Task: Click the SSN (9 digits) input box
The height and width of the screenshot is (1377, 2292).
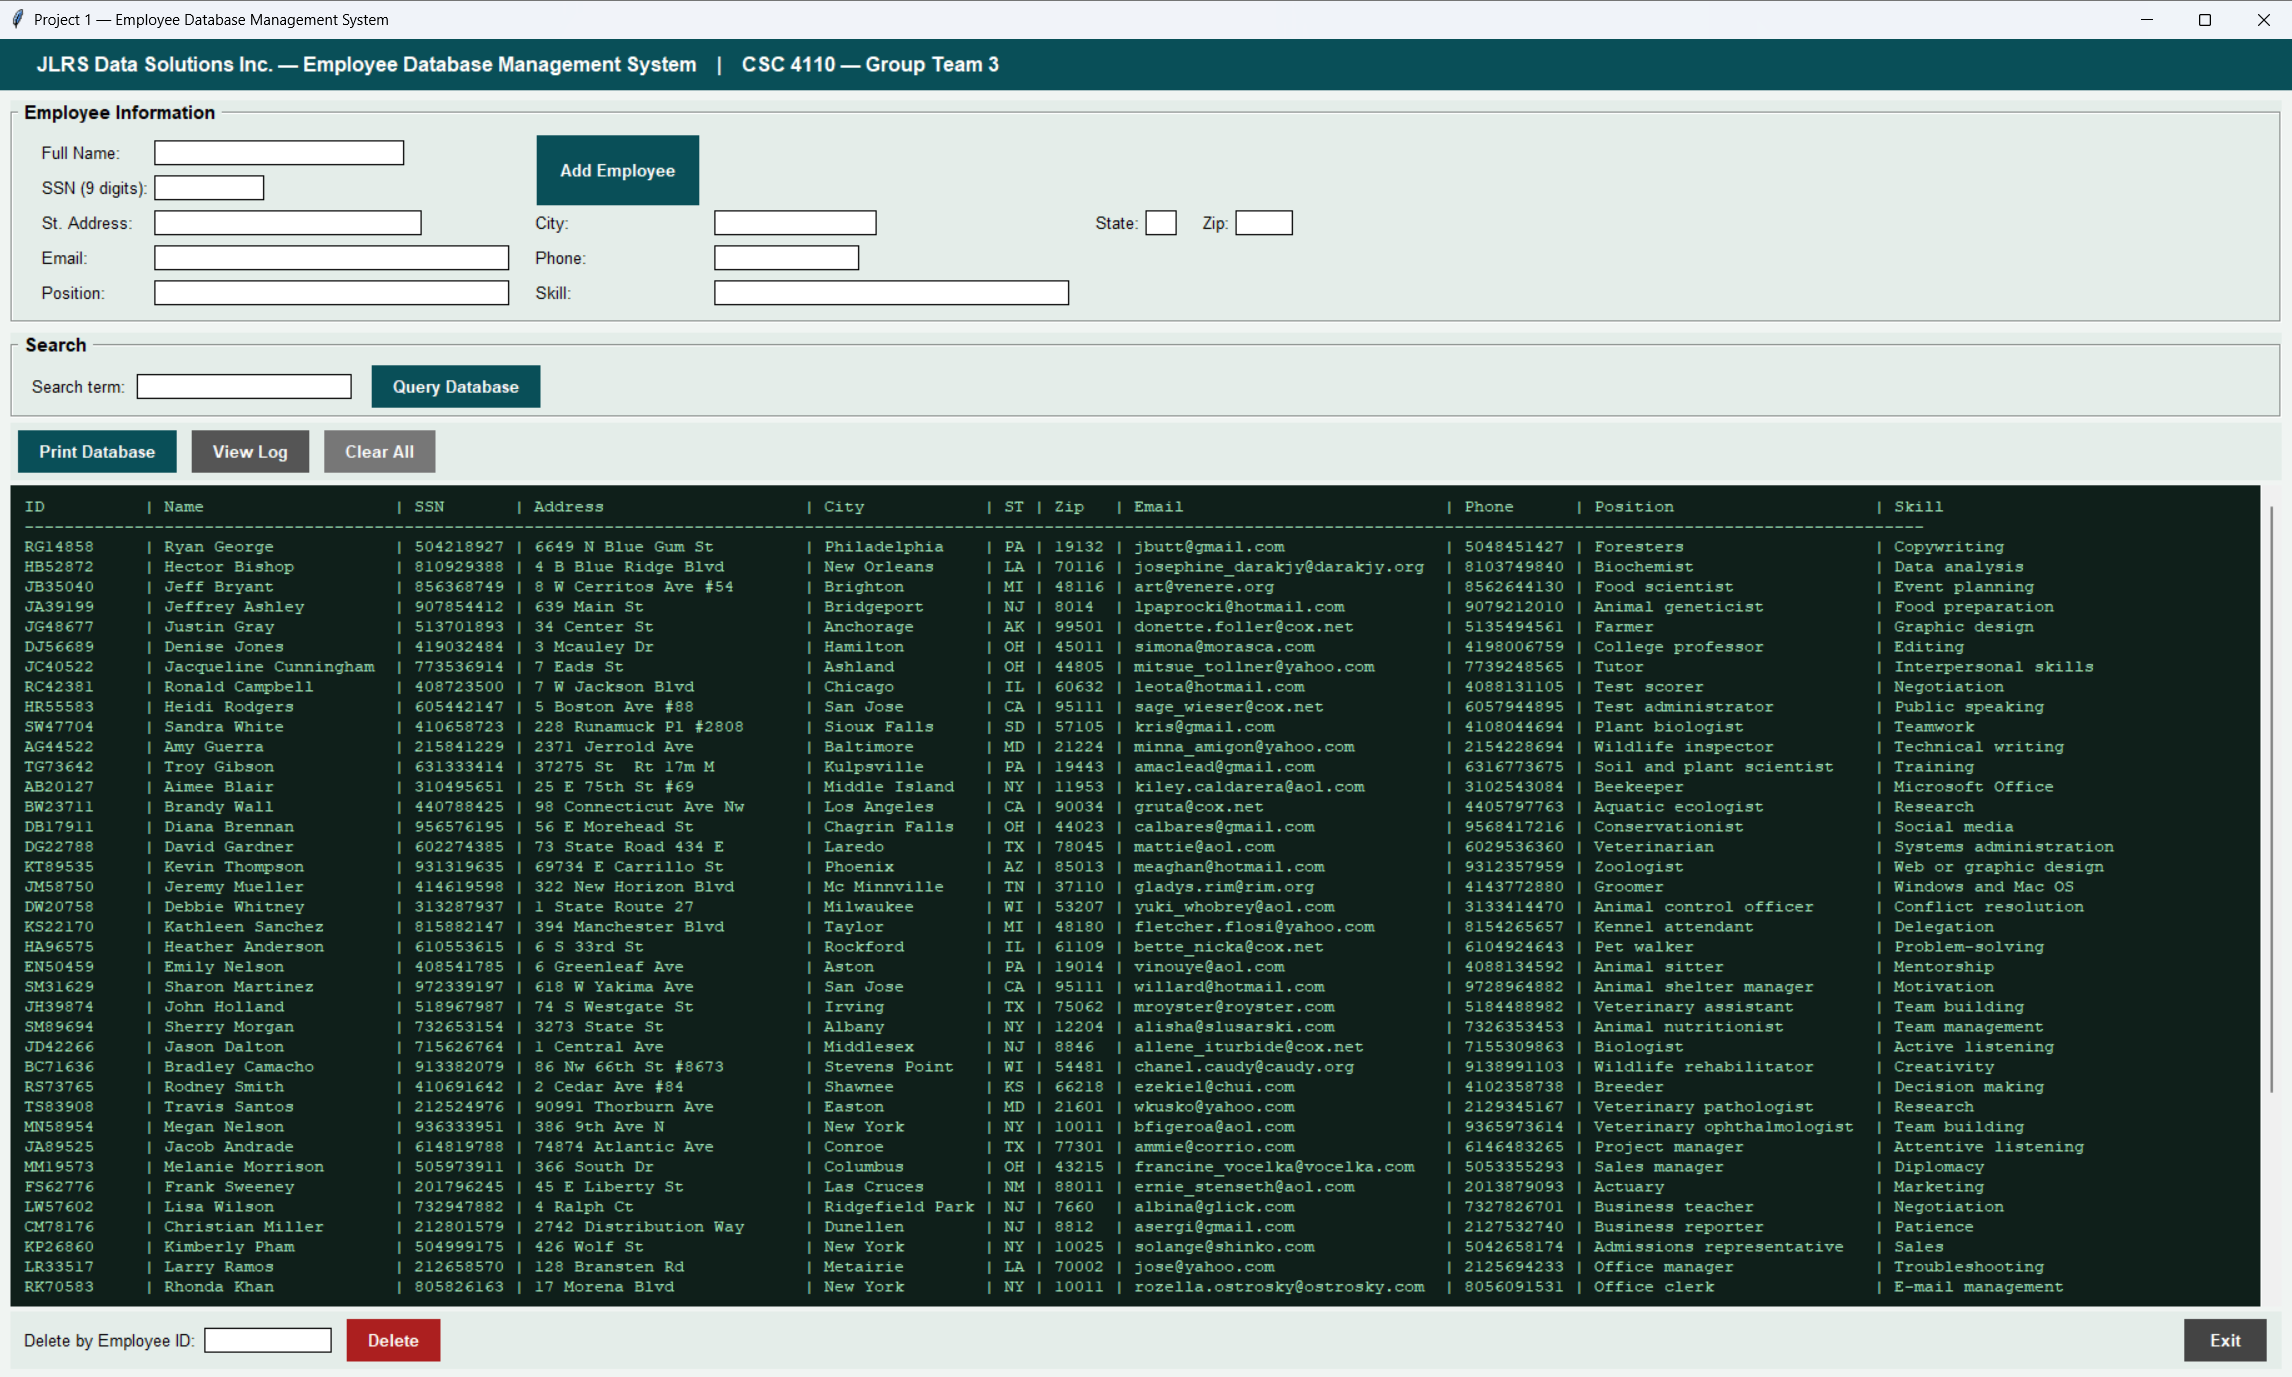Action: coord(208,187)
